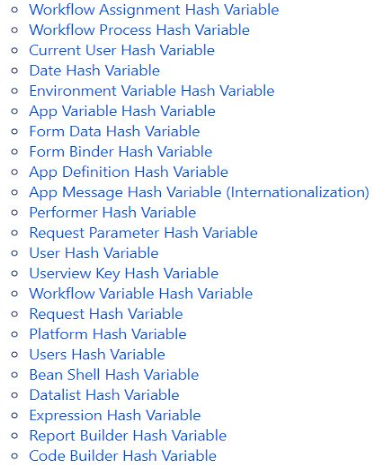Viewport: 373px width, 472px height.
Task: Open Environment Variable Hash Variable page
Action: point(152,91)
